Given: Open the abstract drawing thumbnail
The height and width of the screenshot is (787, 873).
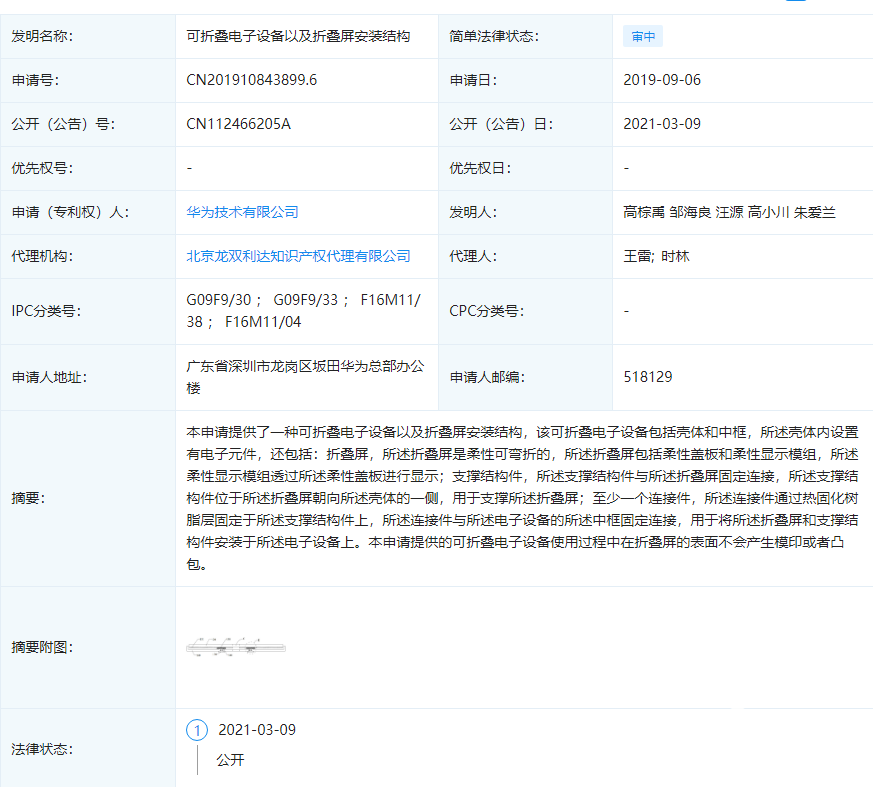Looking at the screenshot, I should point(236,647).
